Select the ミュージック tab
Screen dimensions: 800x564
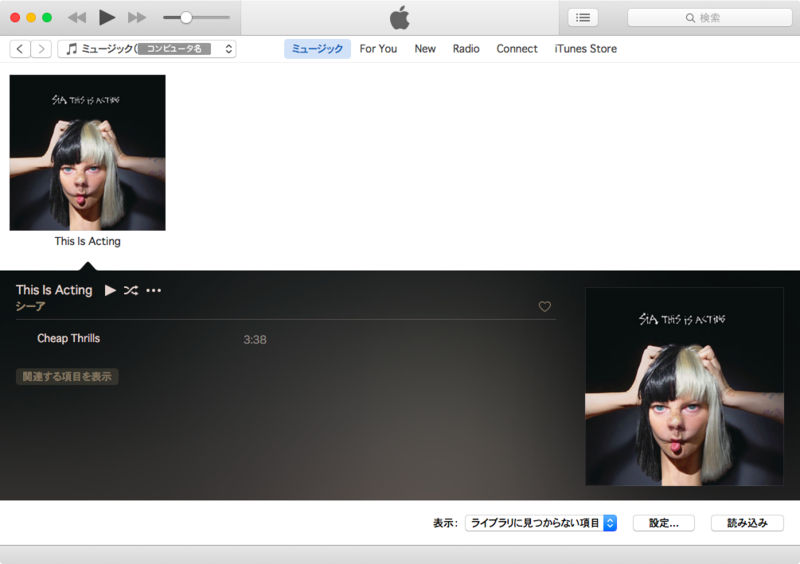(x=317, y=49)
